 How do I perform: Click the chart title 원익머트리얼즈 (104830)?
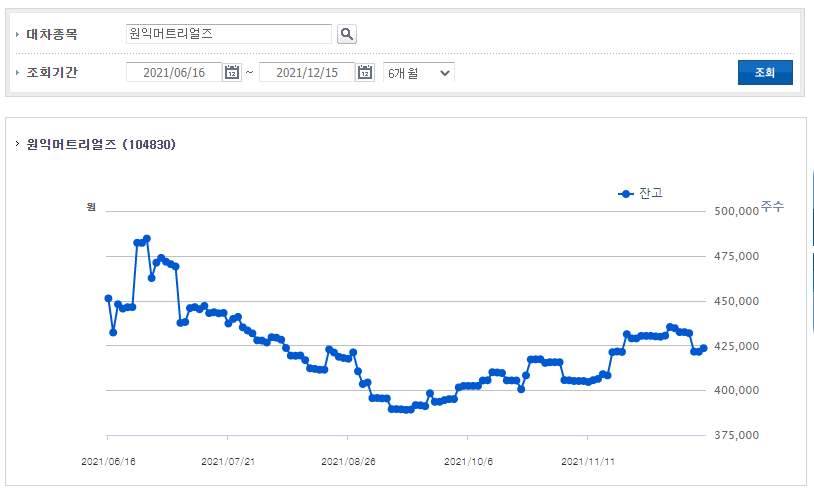click(101, 144)
